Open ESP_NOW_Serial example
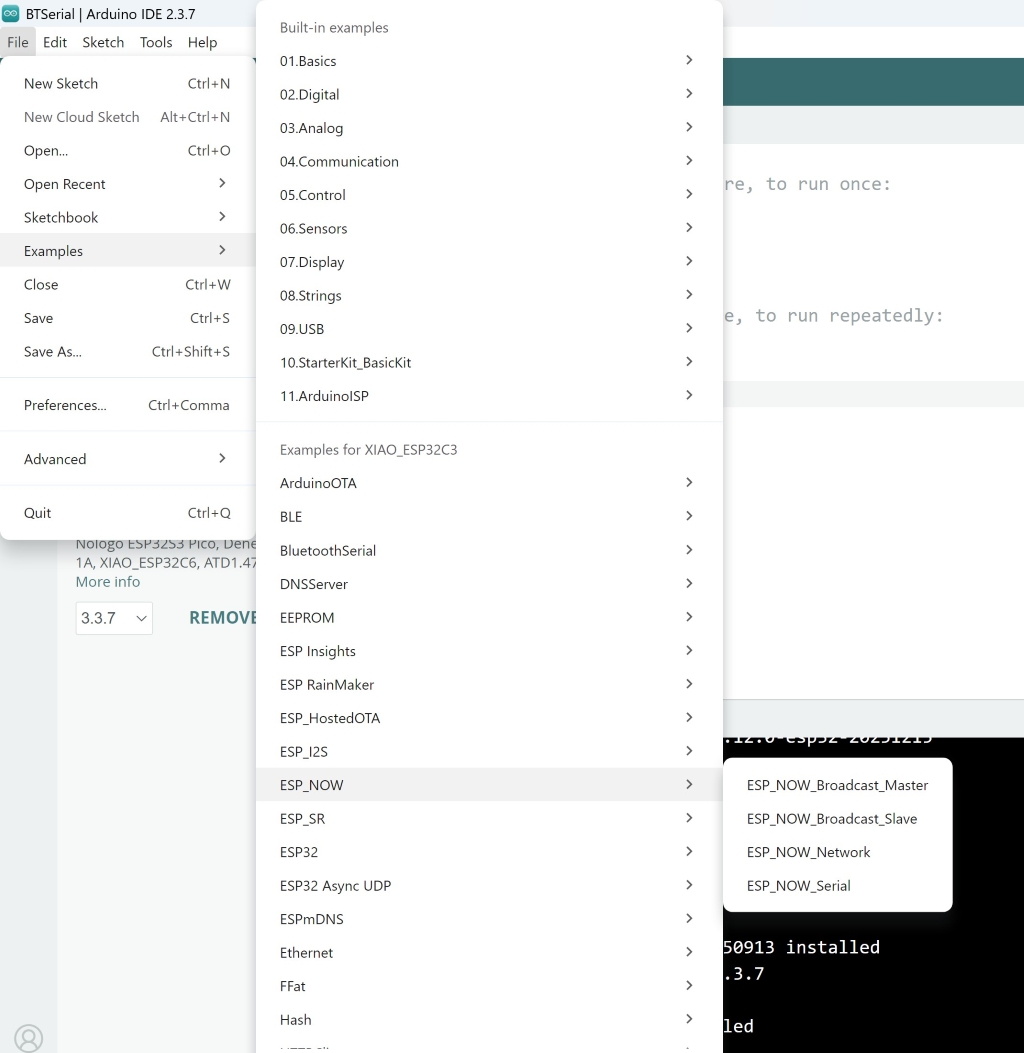The image size is (1024, 1053). 837,886
